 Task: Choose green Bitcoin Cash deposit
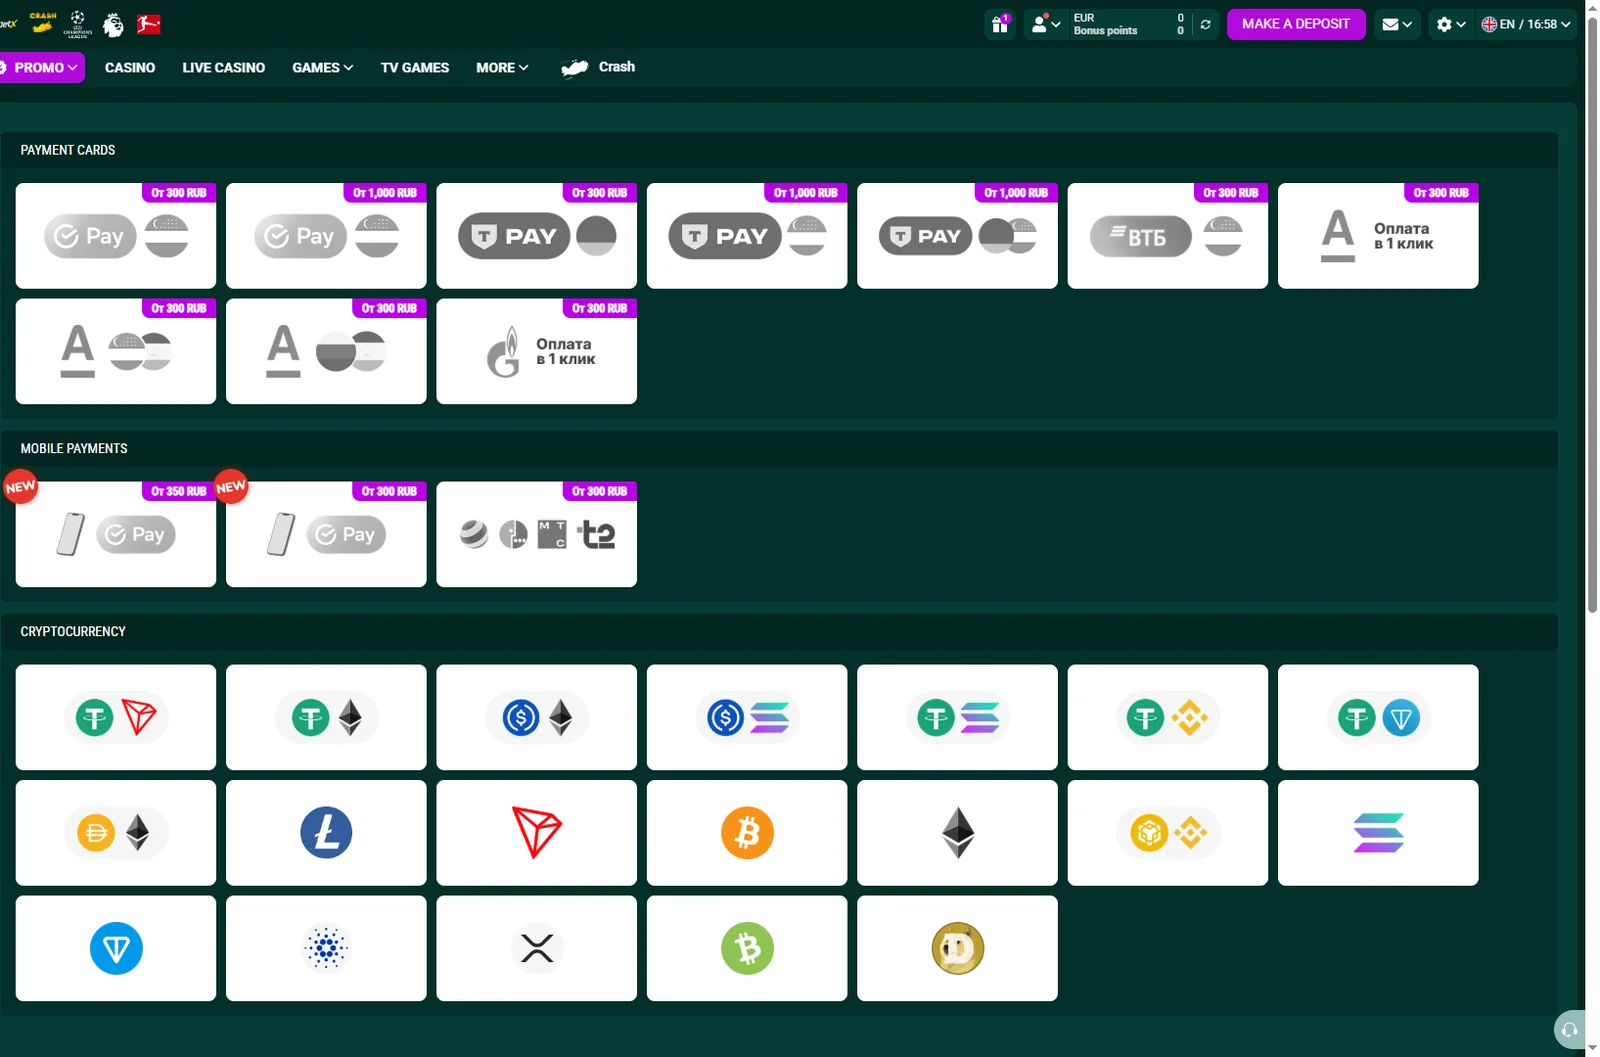coord(747,948)
